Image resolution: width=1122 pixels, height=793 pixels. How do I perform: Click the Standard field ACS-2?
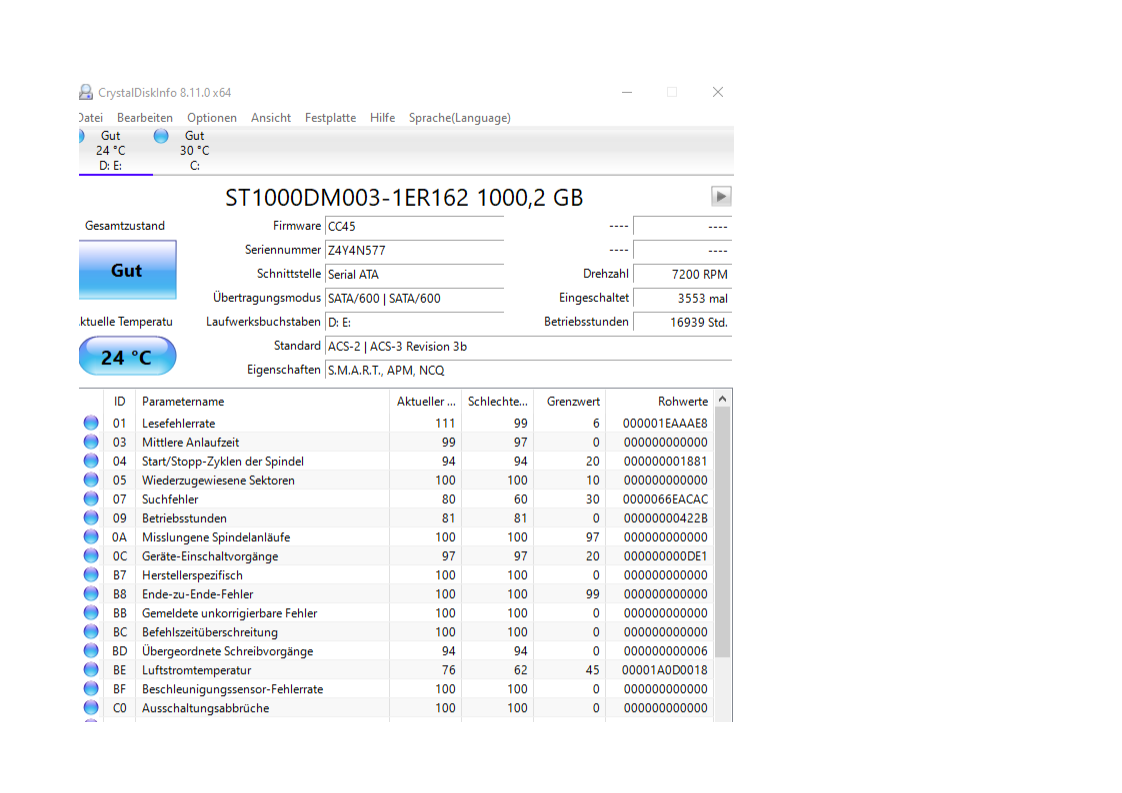point(528,346)
